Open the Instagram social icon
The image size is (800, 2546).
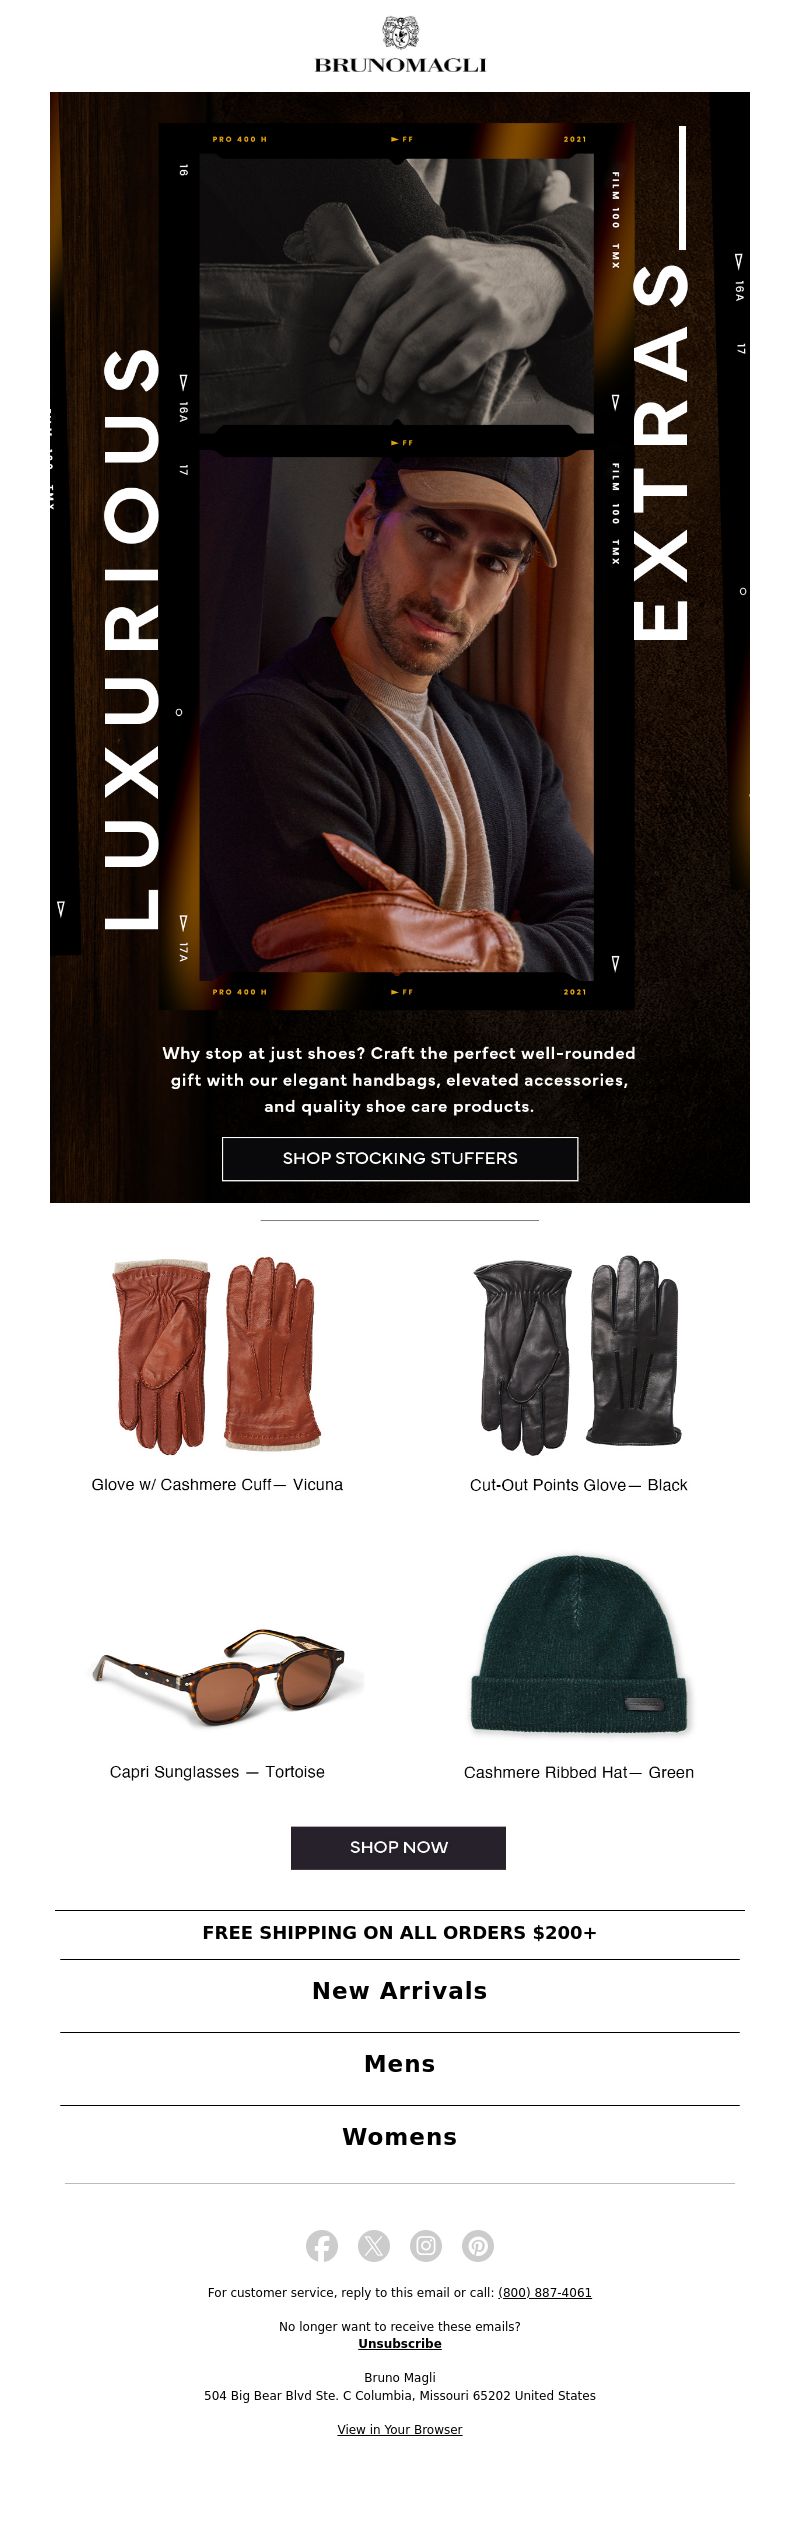(x=426, y=2246)
